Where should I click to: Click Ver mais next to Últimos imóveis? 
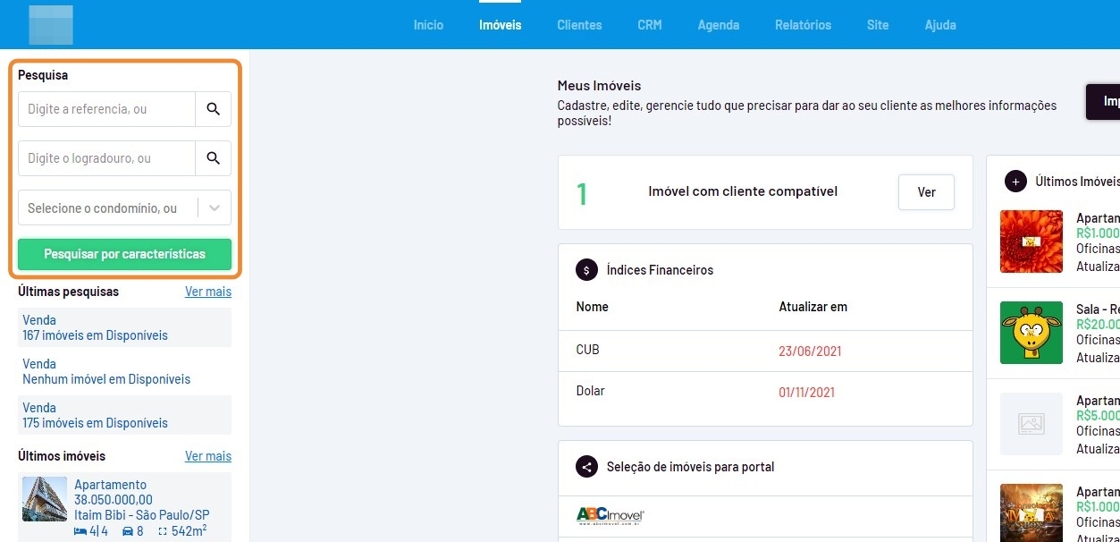208,456
